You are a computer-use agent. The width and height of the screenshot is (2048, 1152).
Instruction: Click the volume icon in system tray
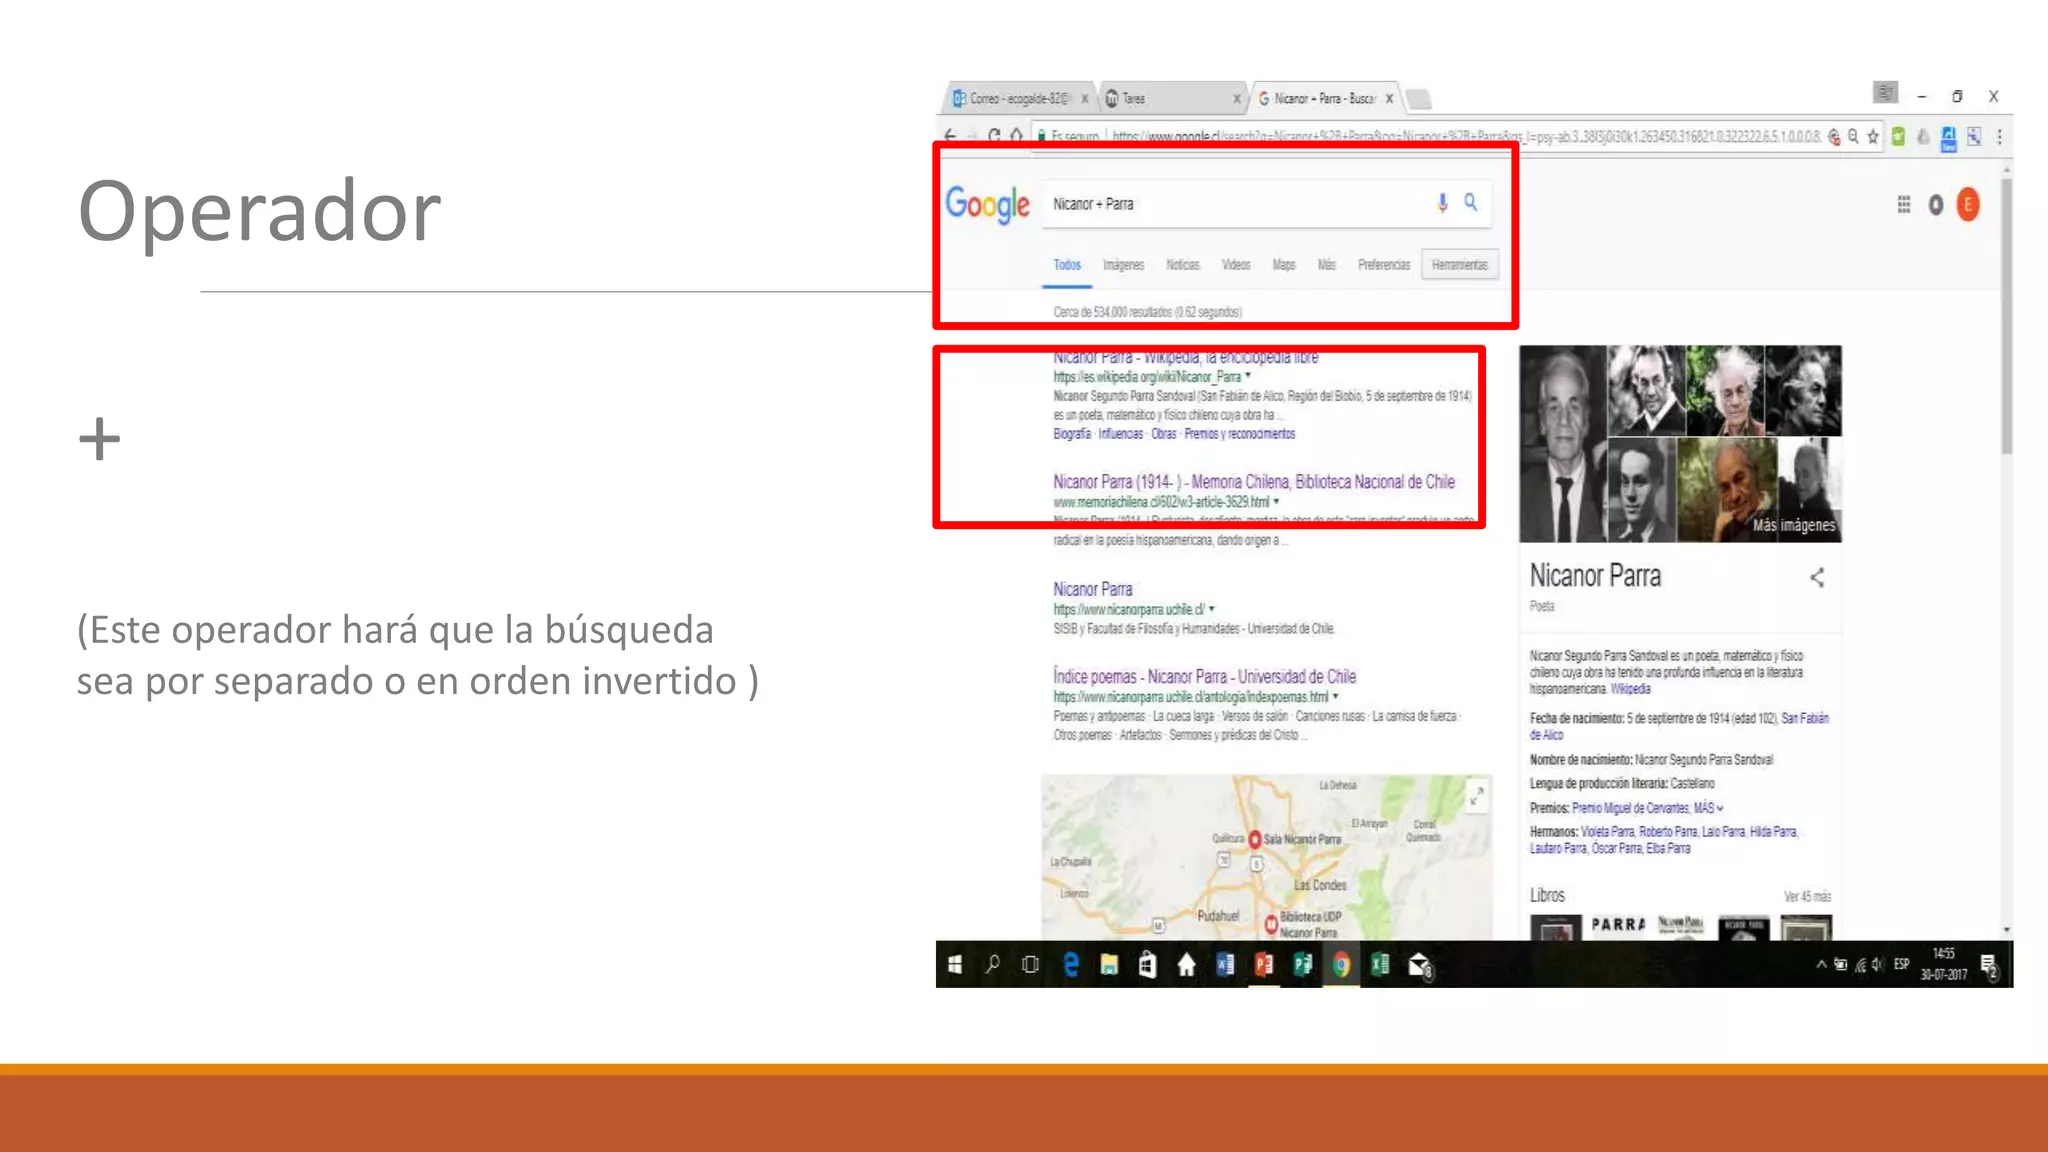1877,965
